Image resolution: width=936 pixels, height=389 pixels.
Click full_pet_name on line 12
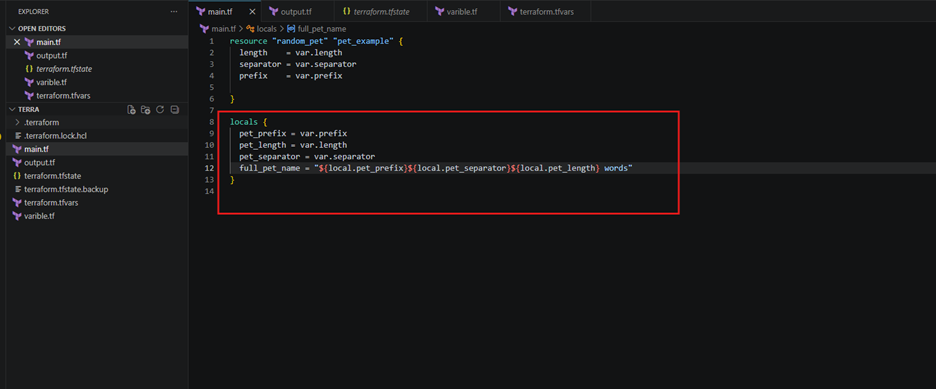click(270, 169)
